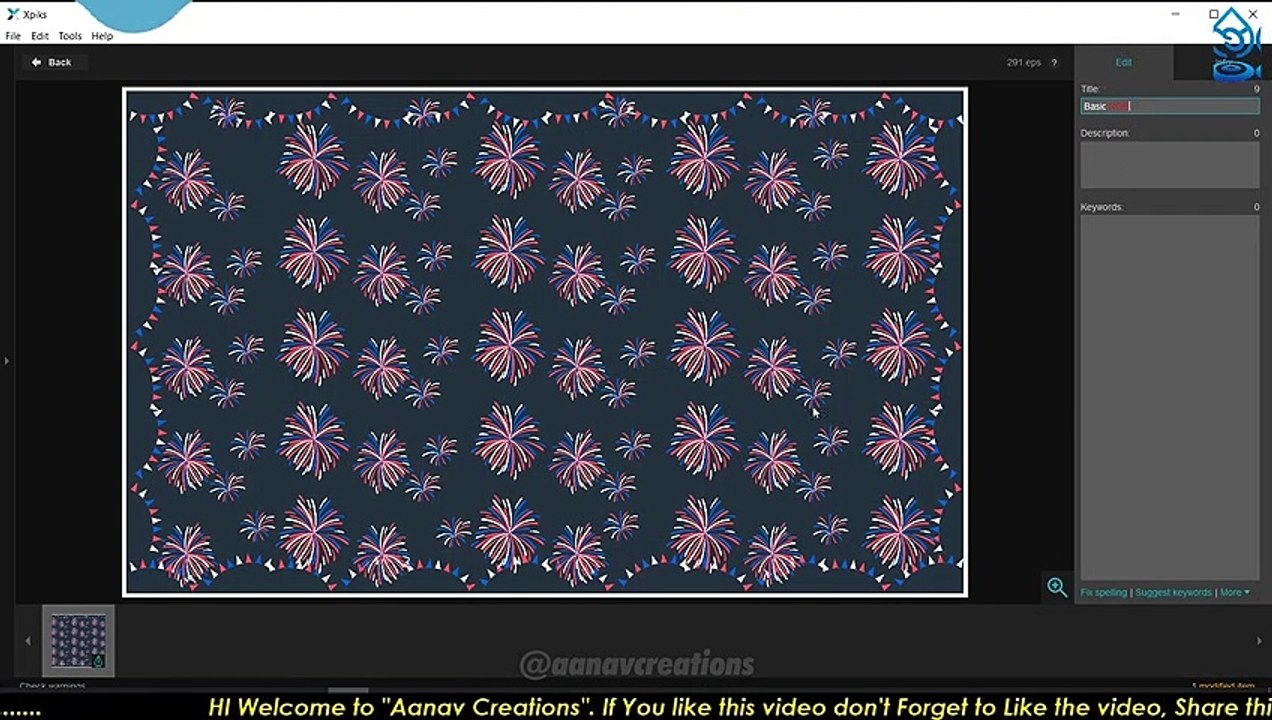The width and height of the screenshot is (1272, 720).
Task: Open the Tools menu
Action: click(x=70, y=36)
